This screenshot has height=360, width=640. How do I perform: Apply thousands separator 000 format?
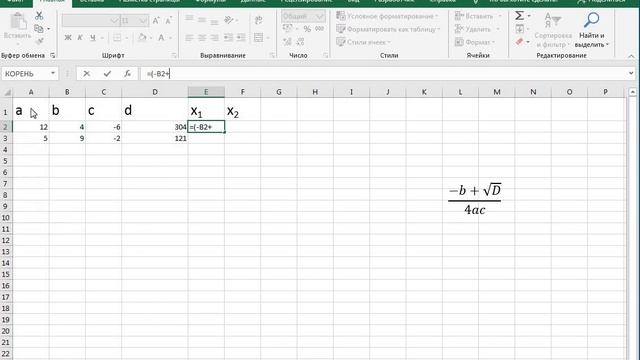320,29
